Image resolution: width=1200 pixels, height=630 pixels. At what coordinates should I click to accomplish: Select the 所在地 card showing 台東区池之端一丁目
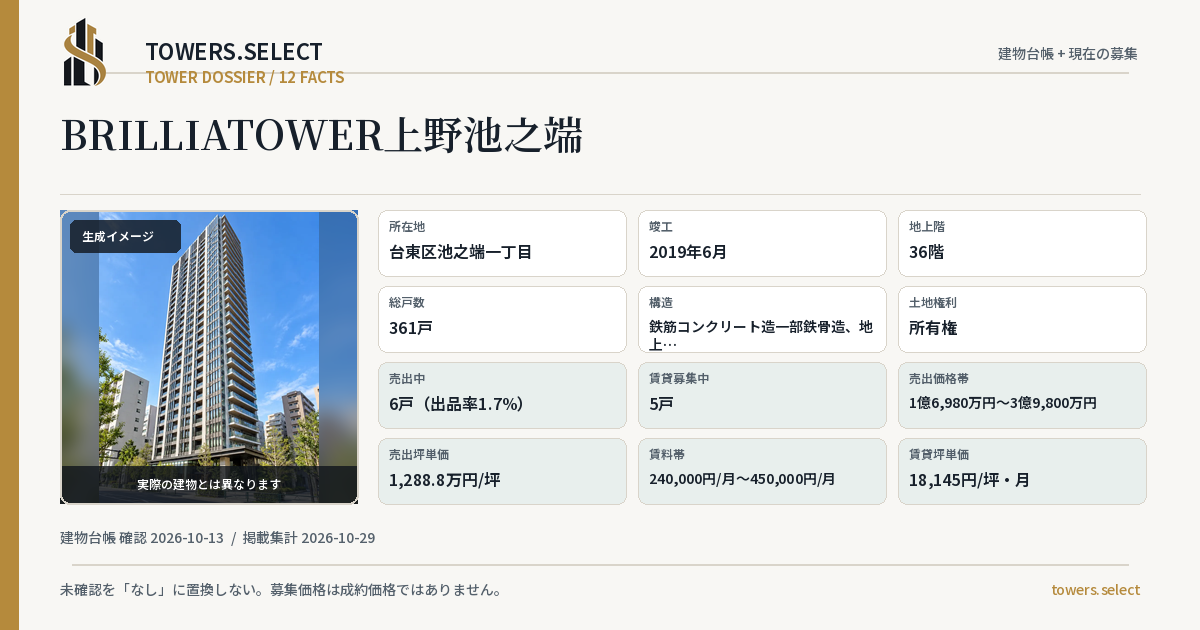click(x=502, y=243)
